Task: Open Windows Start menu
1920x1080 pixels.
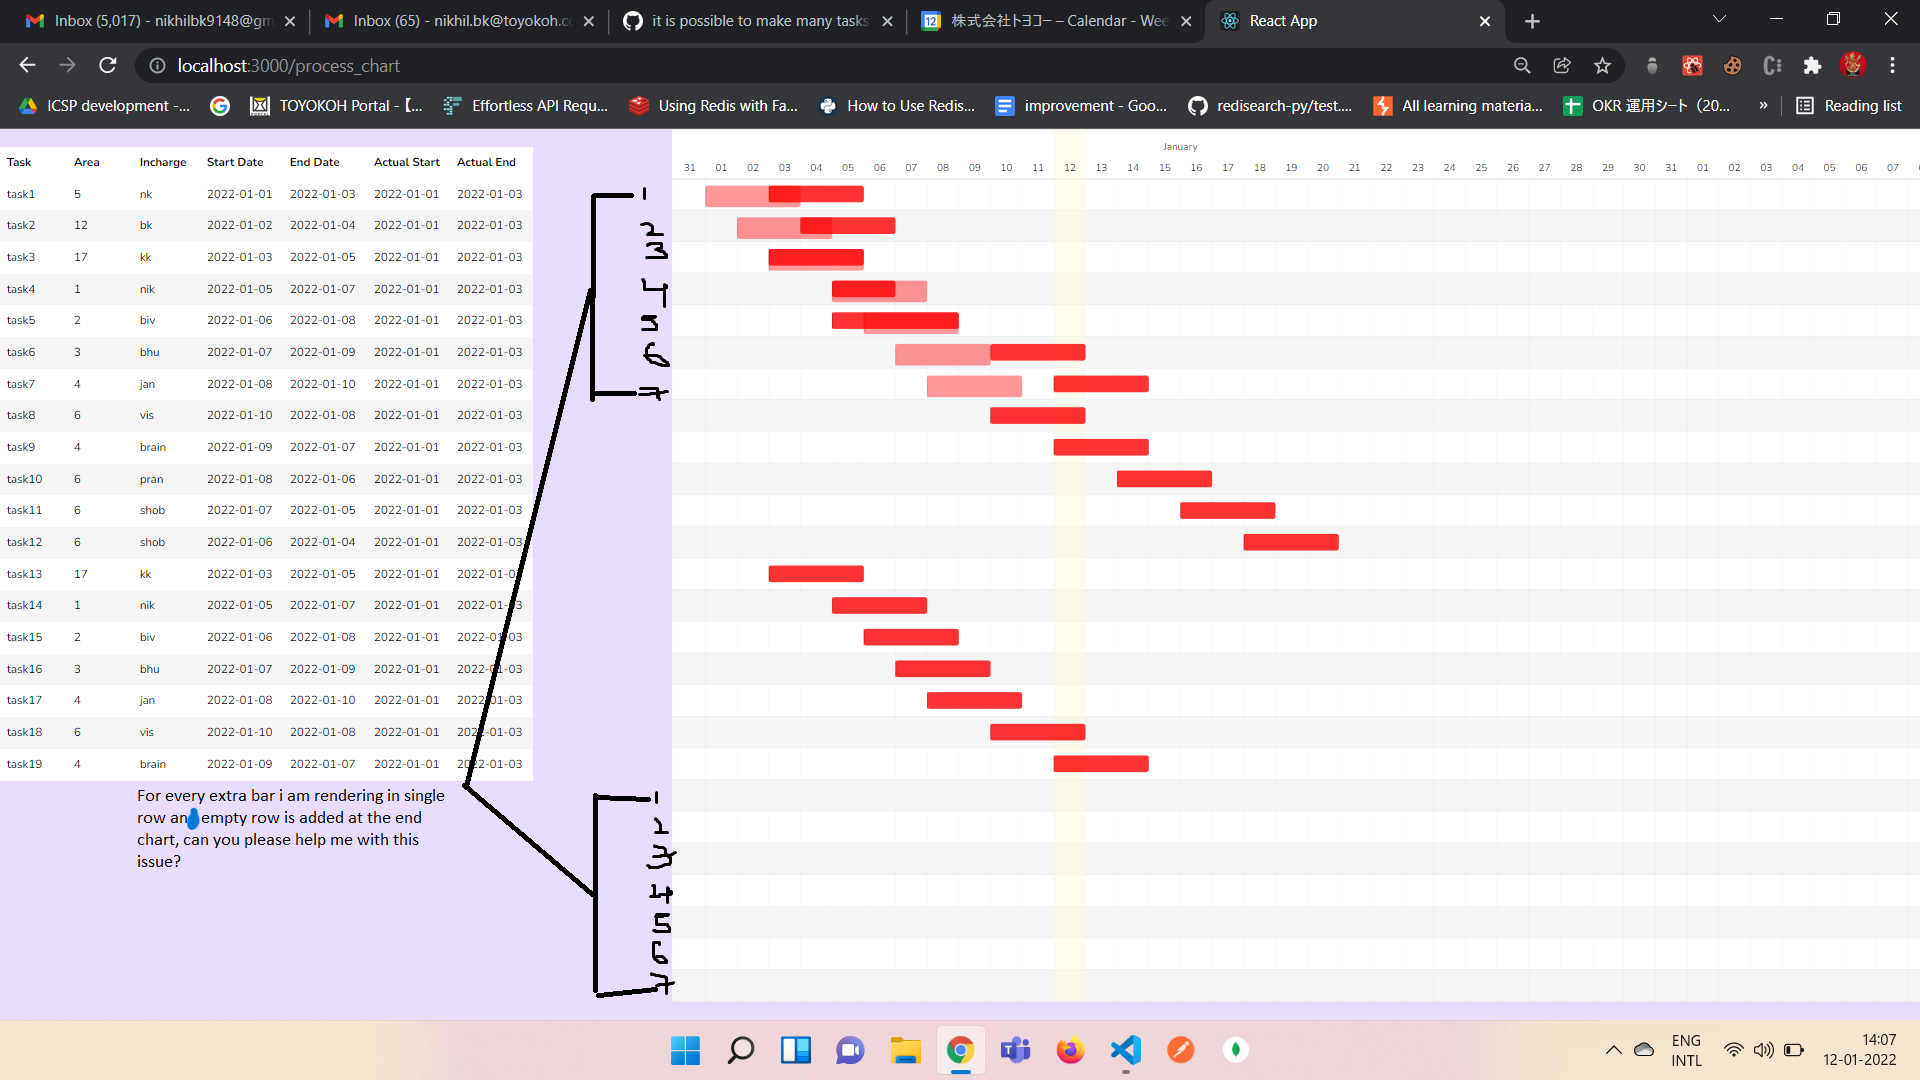Action: 685,1050
